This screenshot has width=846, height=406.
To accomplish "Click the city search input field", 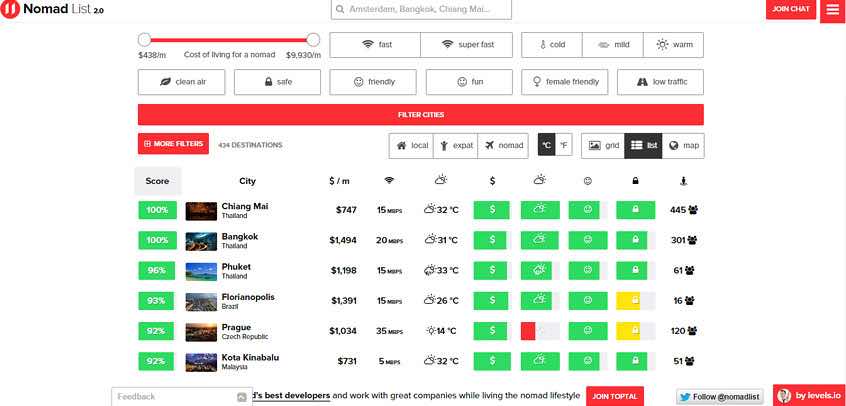I will (x=421, y=10).
